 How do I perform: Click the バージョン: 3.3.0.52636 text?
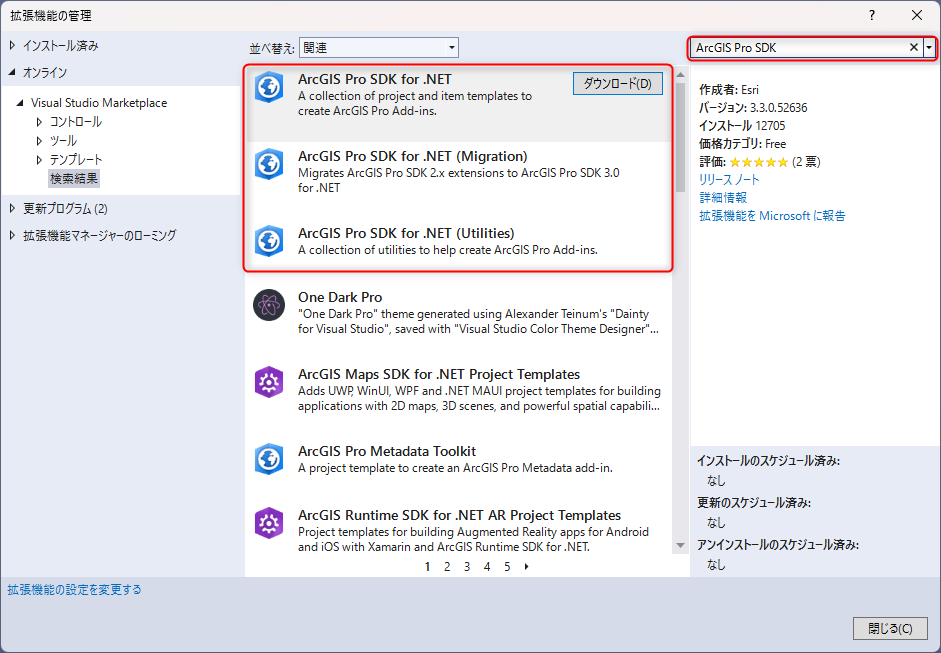pos(753,108)
